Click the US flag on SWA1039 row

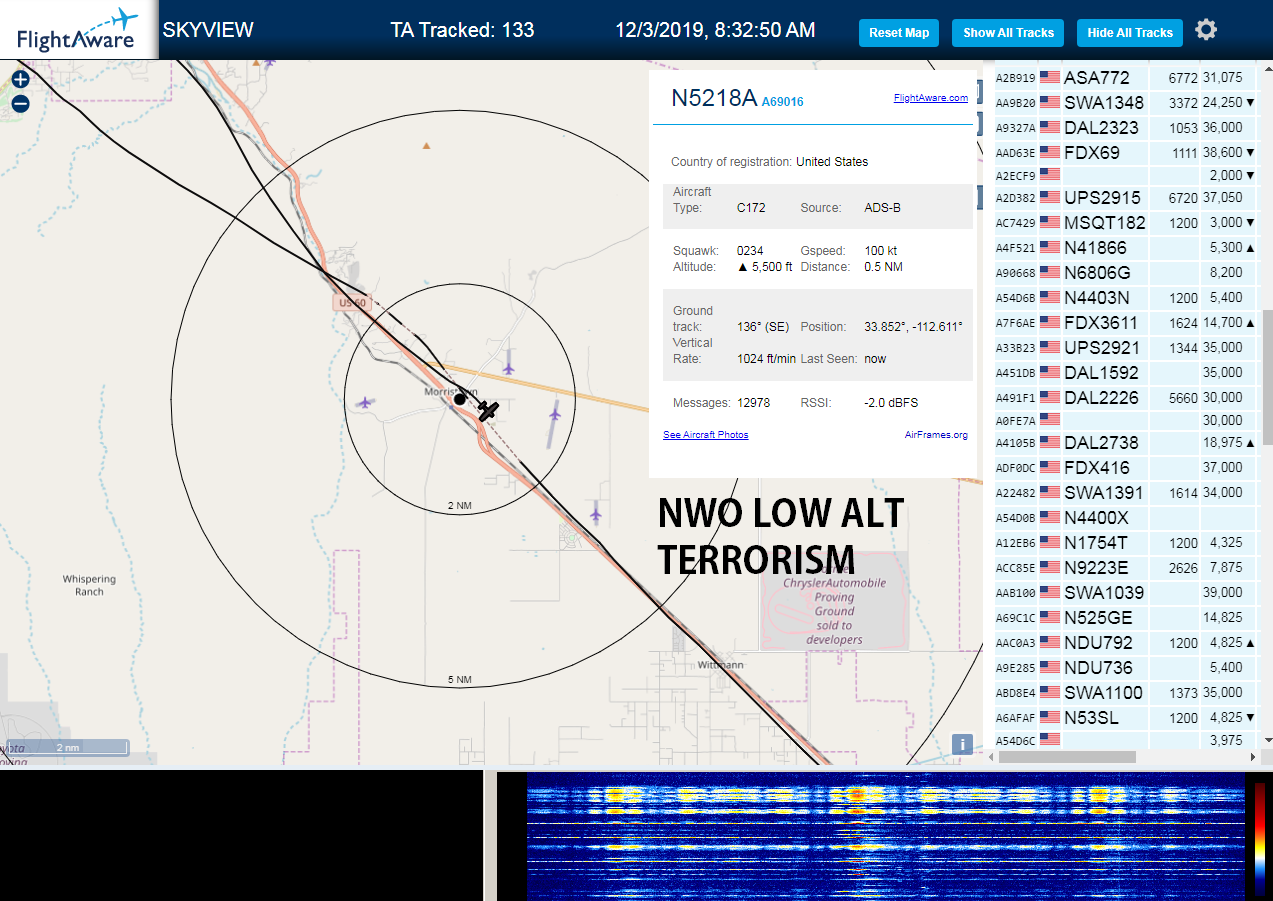click(1050, 592)
